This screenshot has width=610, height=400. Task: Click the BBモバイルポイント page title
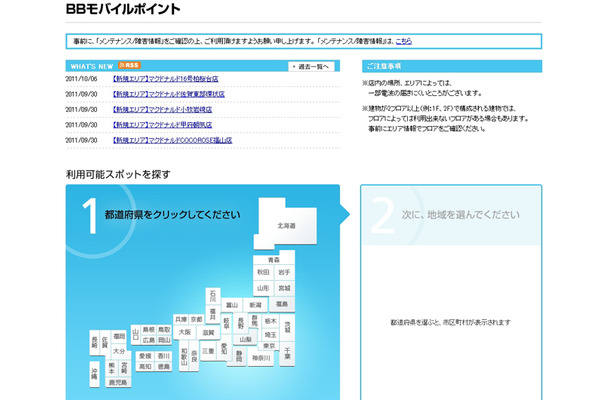(123, 9)
